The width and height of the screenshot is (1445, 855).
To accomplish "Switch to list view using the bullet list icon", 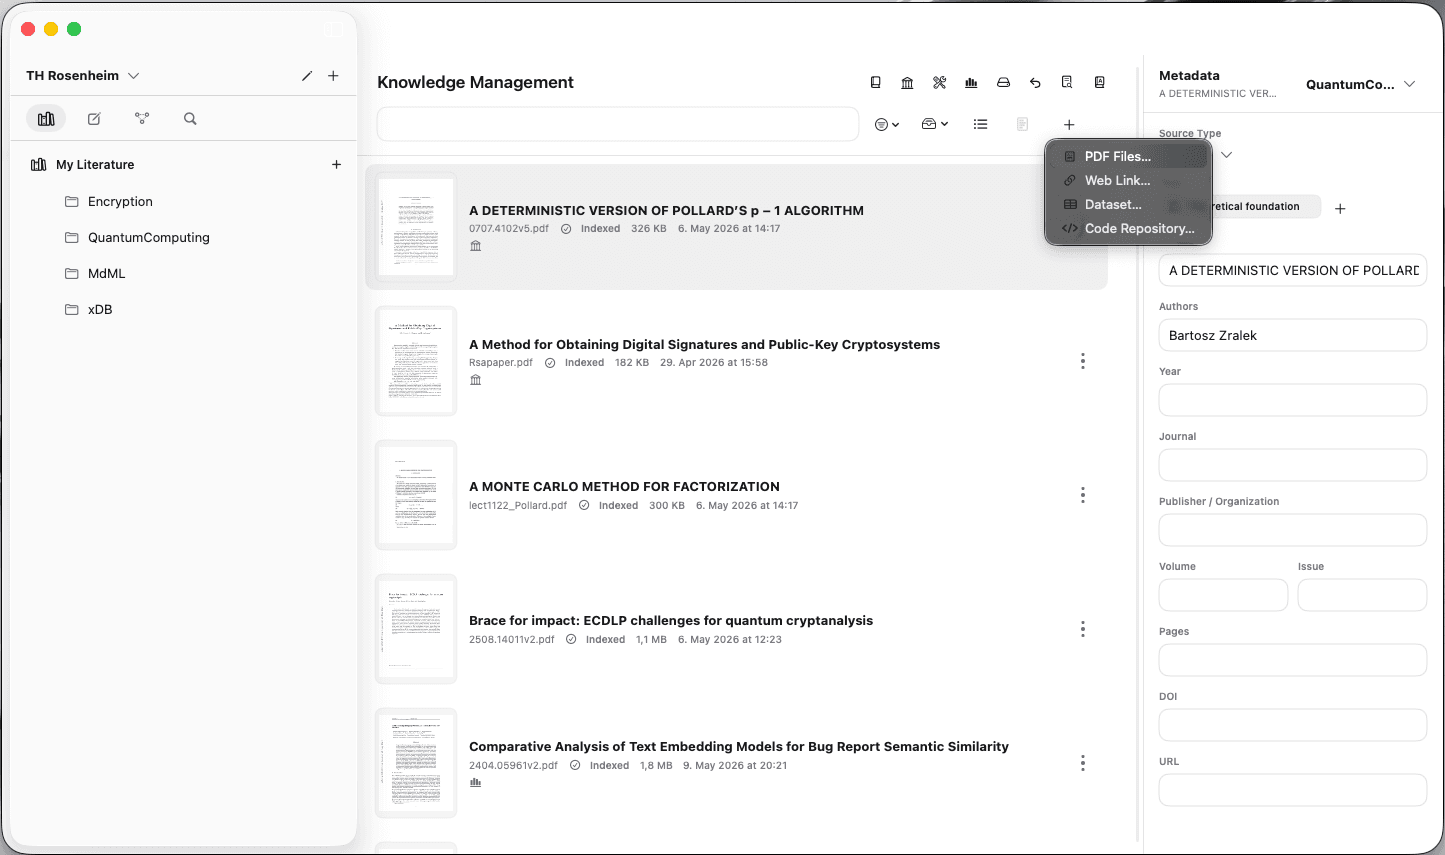I will pos(980,124).
